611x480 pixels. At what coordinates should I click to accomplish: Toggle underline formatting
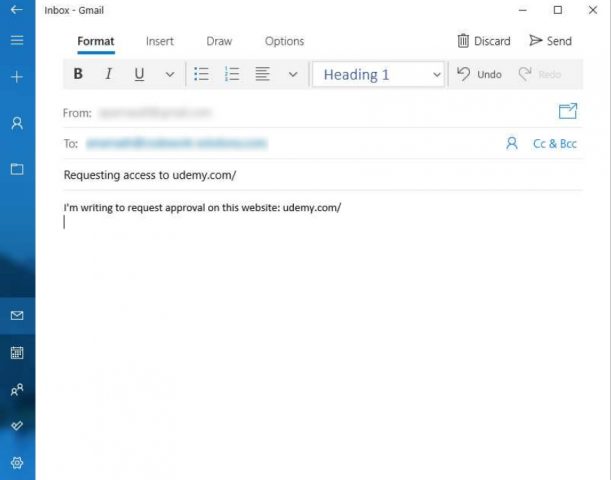pos(139,74)
